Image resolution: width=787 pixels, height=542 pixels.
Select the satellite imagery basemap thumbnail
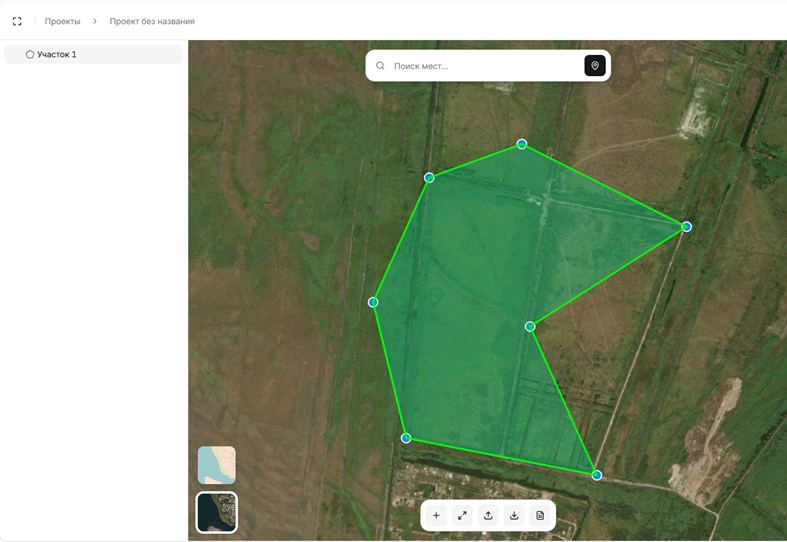[217, 512]
